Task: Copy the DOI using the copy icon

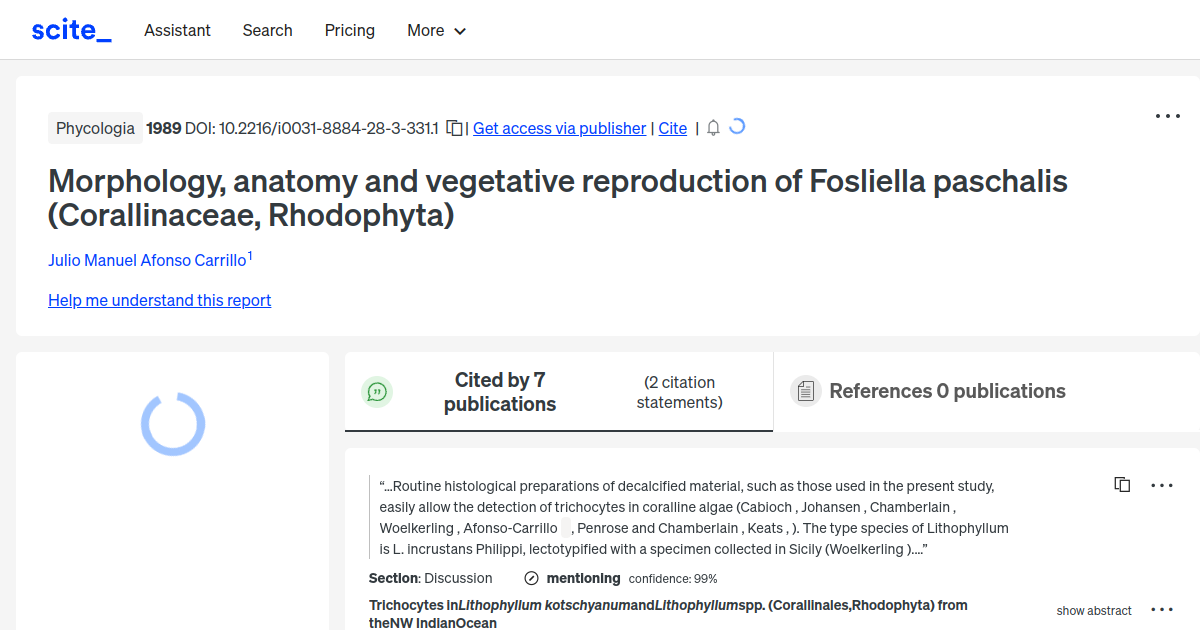Action: pyautogui.click(x=454, y=128)
